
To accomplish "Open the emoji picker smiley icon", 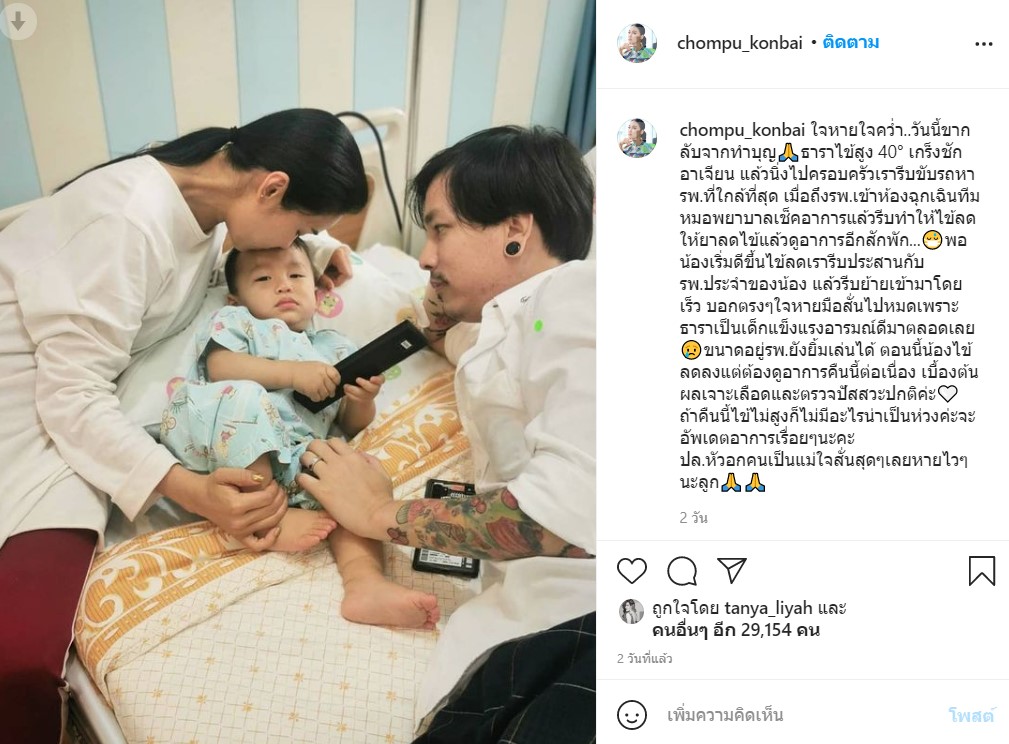I will point(632,715).
